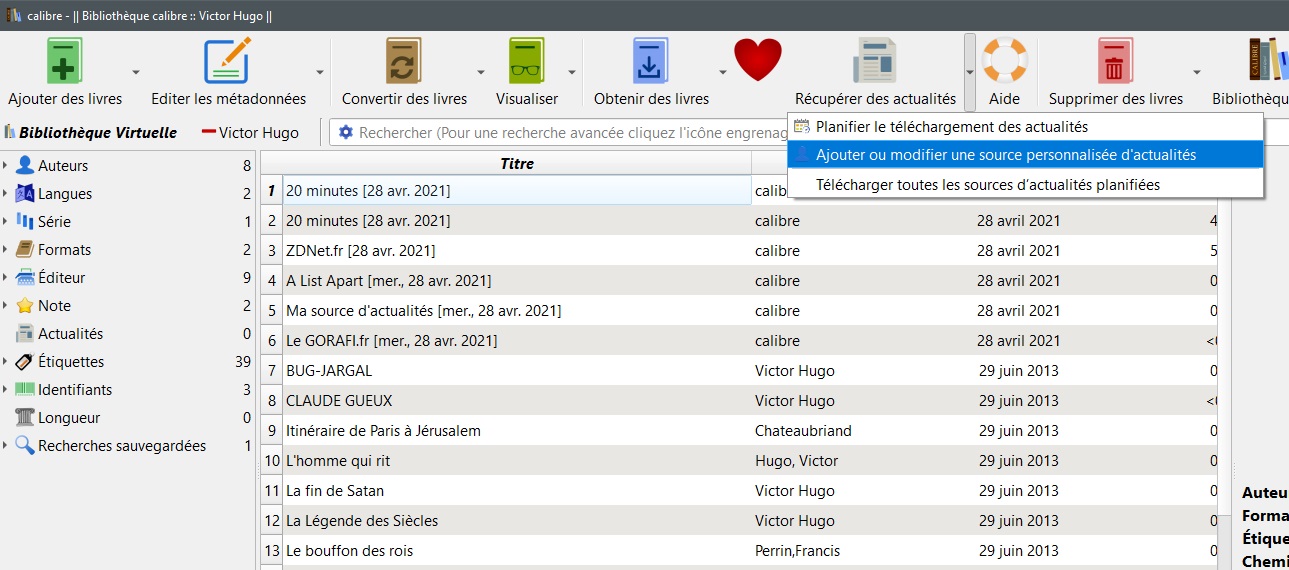Open dropdown arrow beside Obtenir des livres

723,72
